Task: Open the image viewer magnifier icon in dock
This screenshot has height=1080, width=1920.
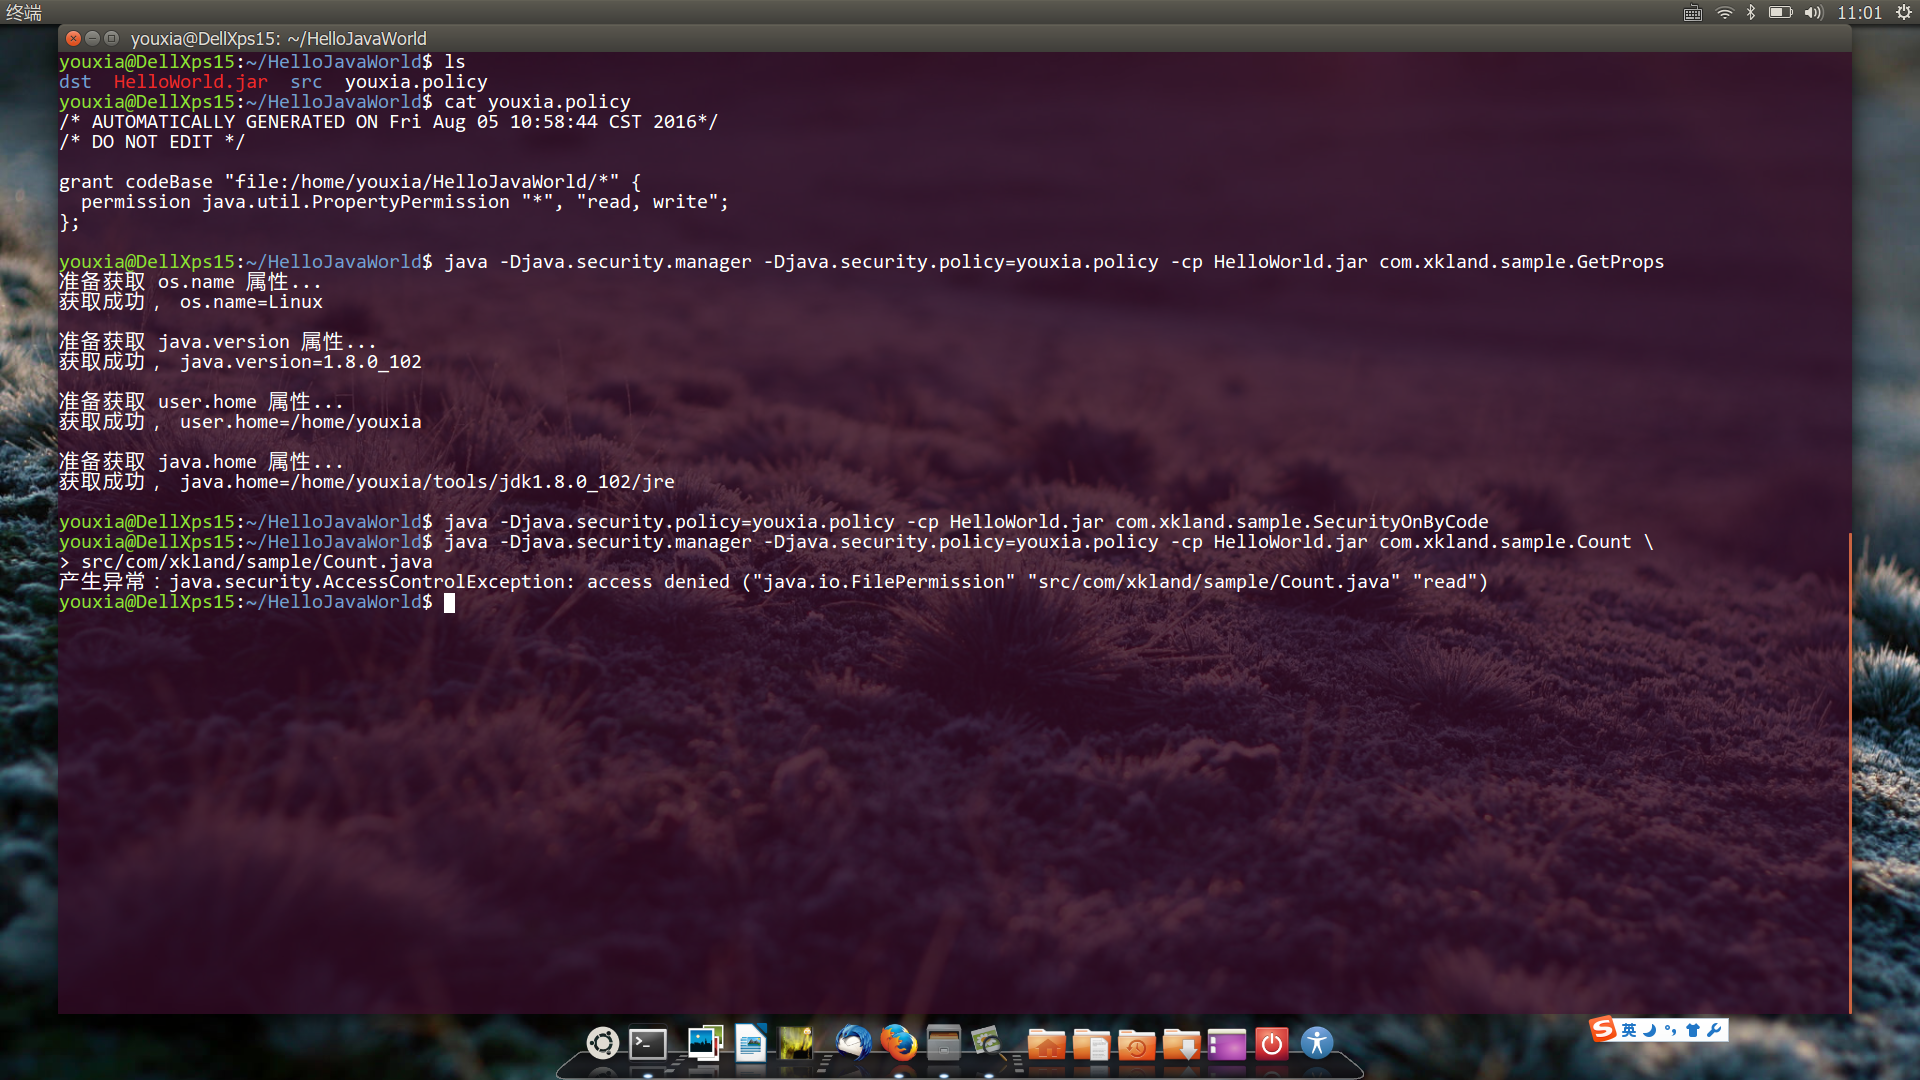Action: pyautogui.click(x=987, y=1043)
